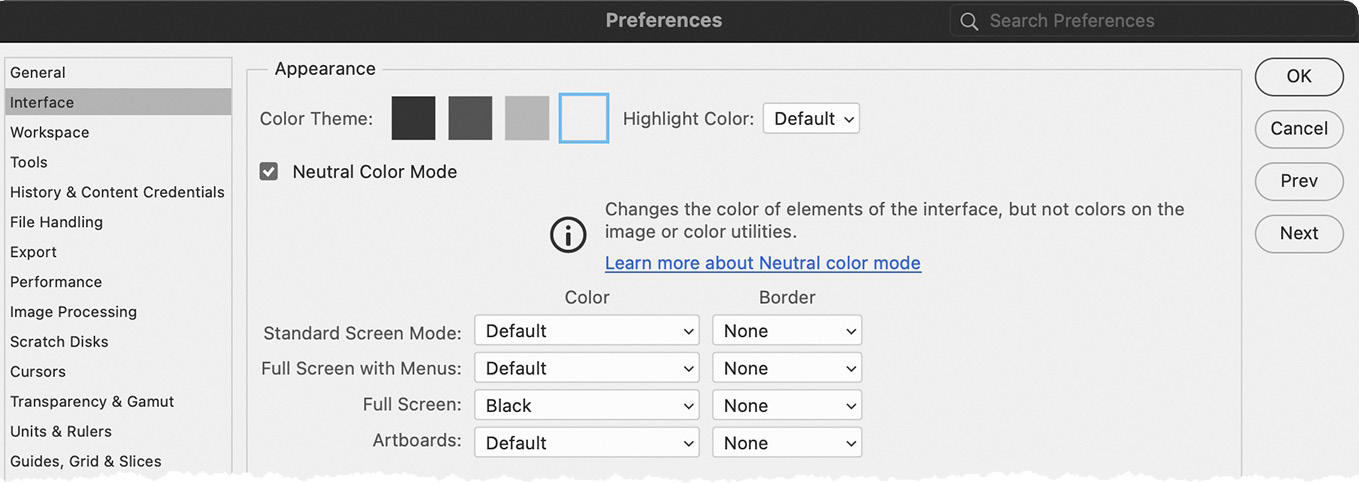1359x483 pixels.
Task: Select the medium gray color theme swatch
Action: (x=527, y=118)
